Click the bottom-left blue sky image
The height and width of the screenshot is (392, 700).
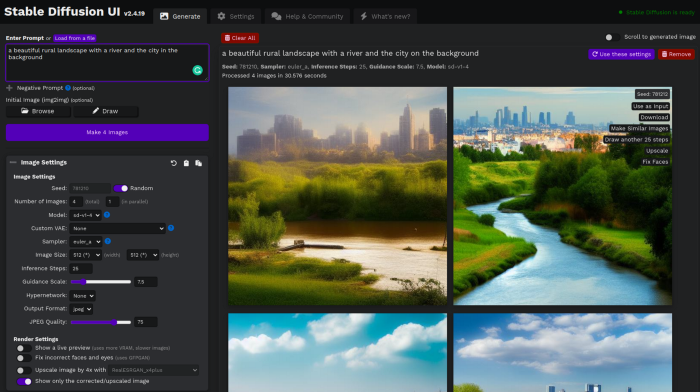click(x=338, y=353)
